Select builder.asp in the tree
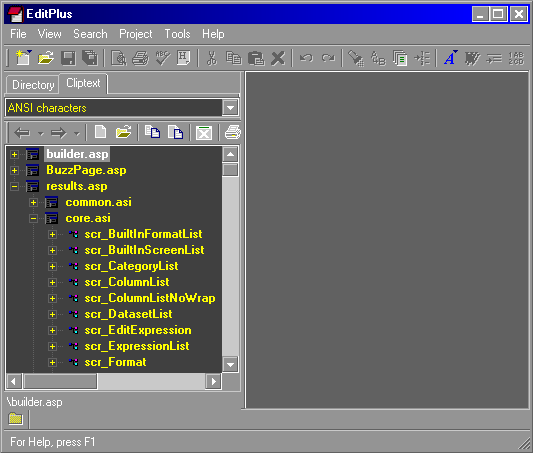534x454 pixels. click(77, 154)
